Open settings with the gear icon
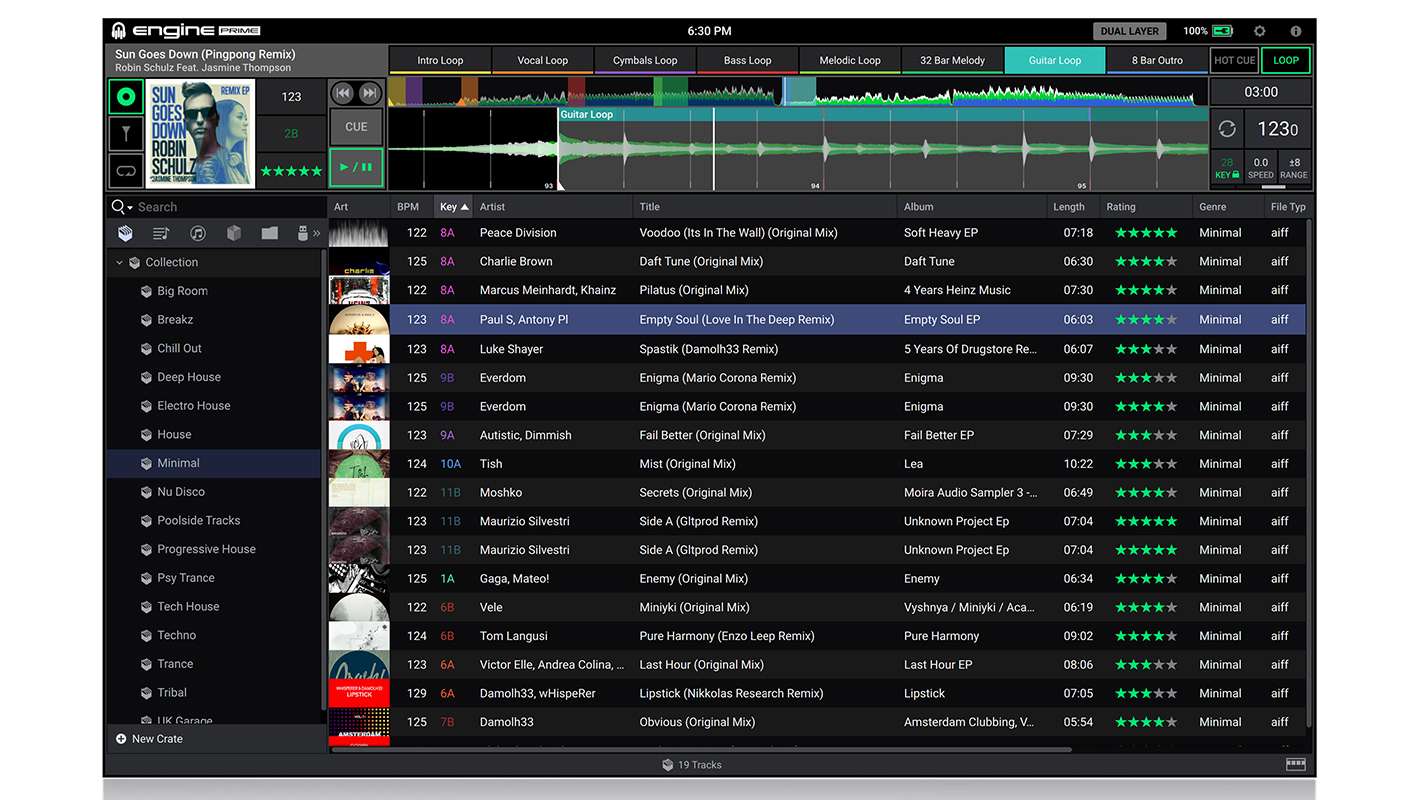This screenshot has height=800, width=1420. (1259, 31)
